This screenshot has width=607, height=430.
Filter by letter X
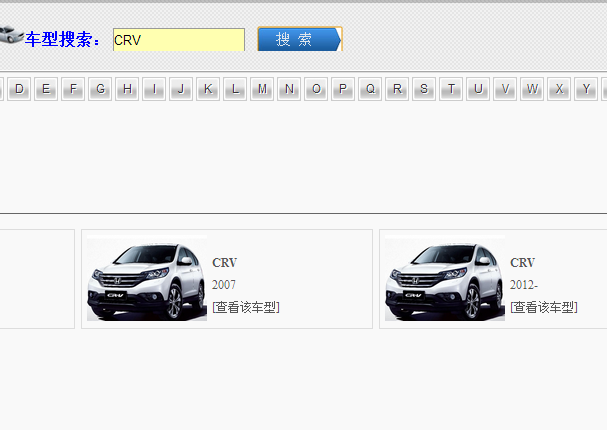559,89
